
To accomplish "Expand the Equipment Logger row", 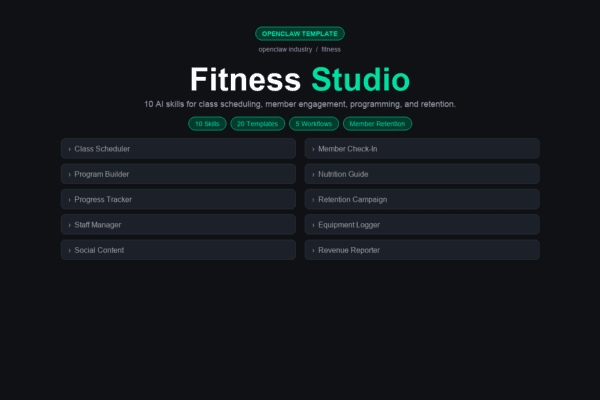I will [x=422, y=225].
